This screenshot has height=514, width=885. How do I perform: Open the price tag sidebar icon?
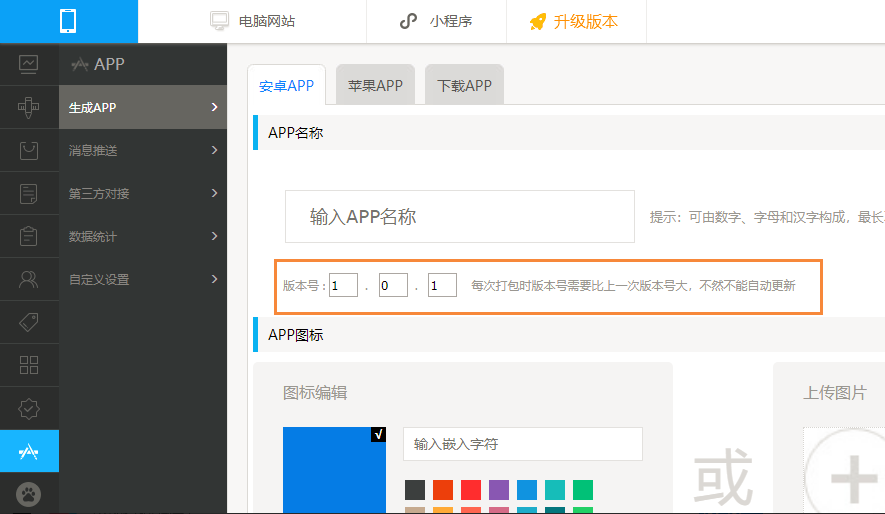pyautogui.click(x=29, y=322)
